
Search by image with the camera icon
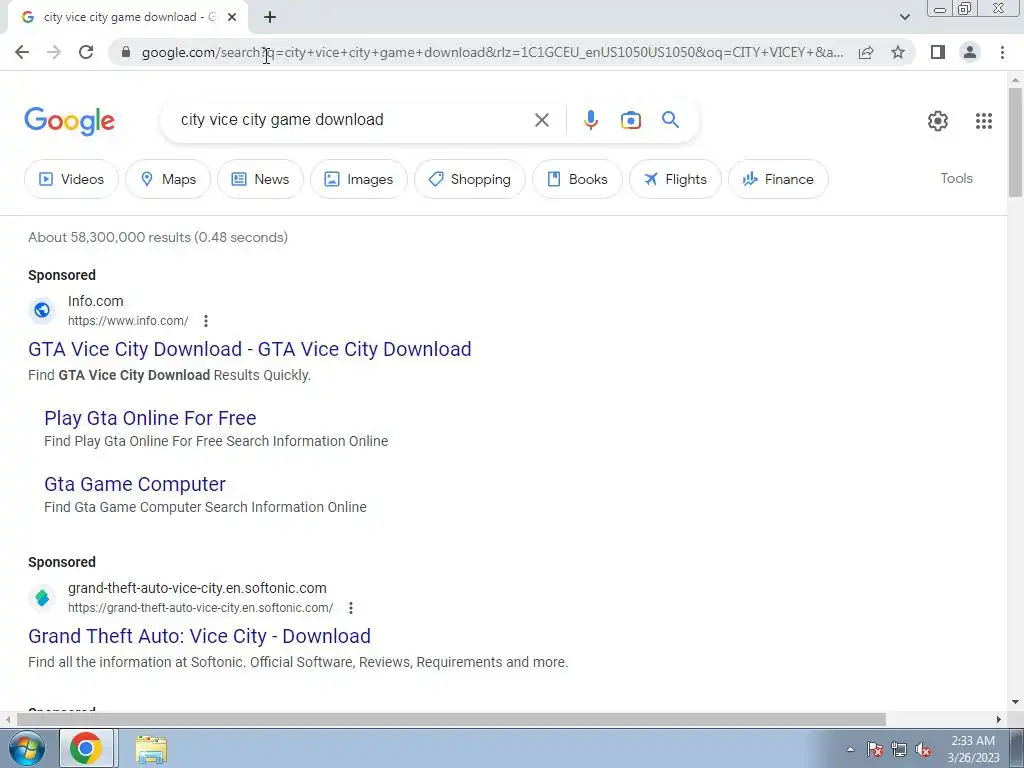tap(630, 120)
